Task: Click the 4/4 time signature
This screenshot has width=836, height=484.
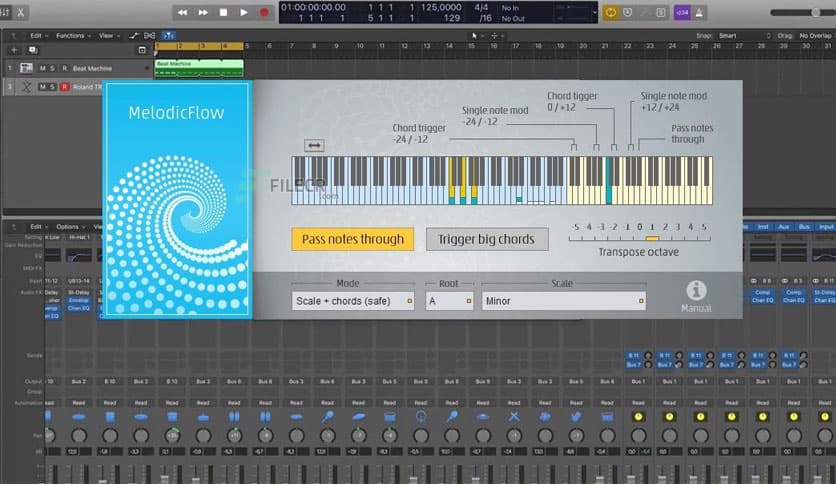Action: 481,7
